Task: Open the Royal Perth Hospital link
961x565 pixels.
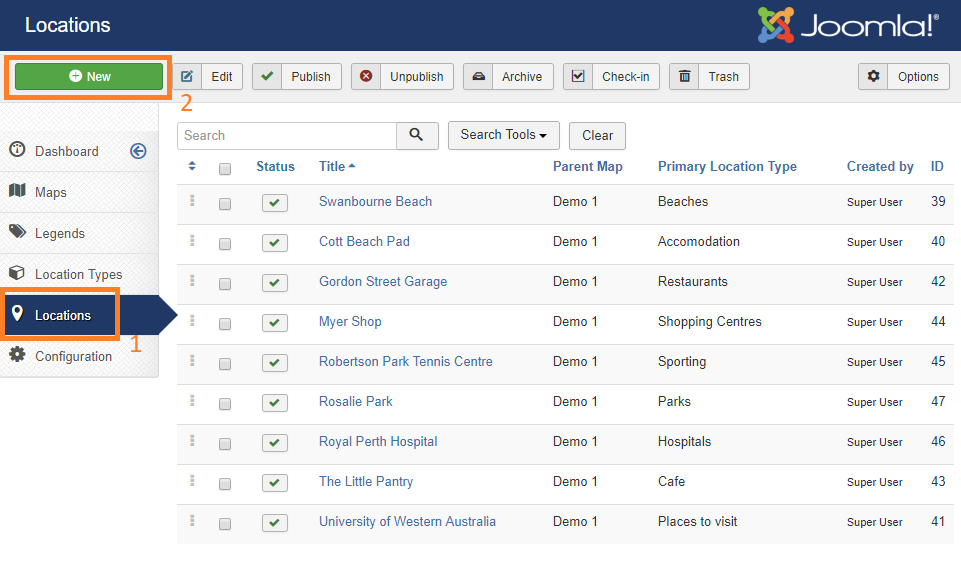Action: 378,442
